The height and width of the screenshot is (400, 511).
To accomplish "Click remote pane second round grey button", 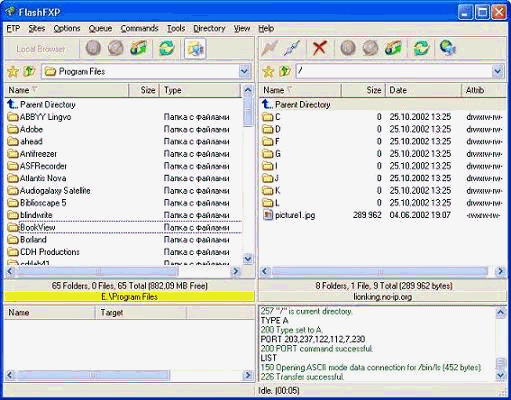I will coord(370,48).
